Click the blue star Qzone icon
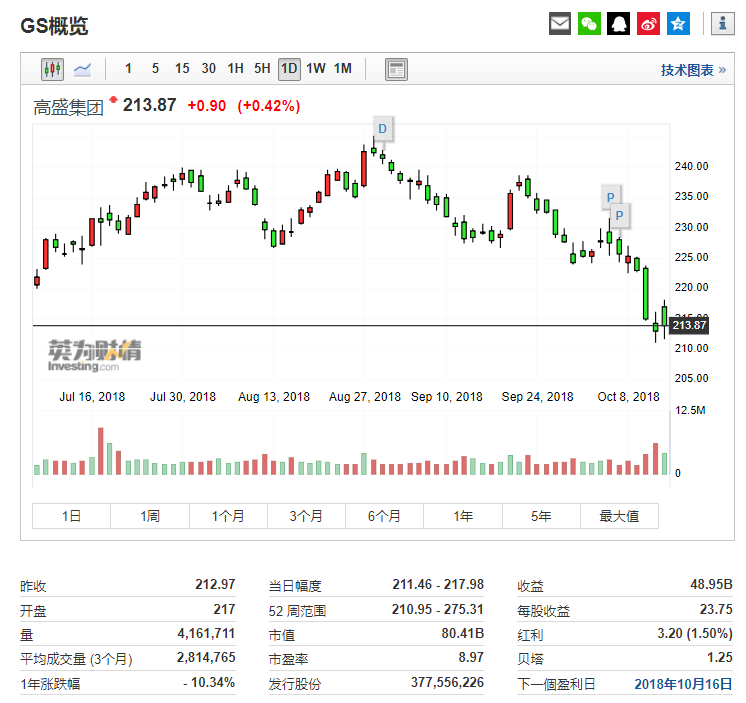 679,24
